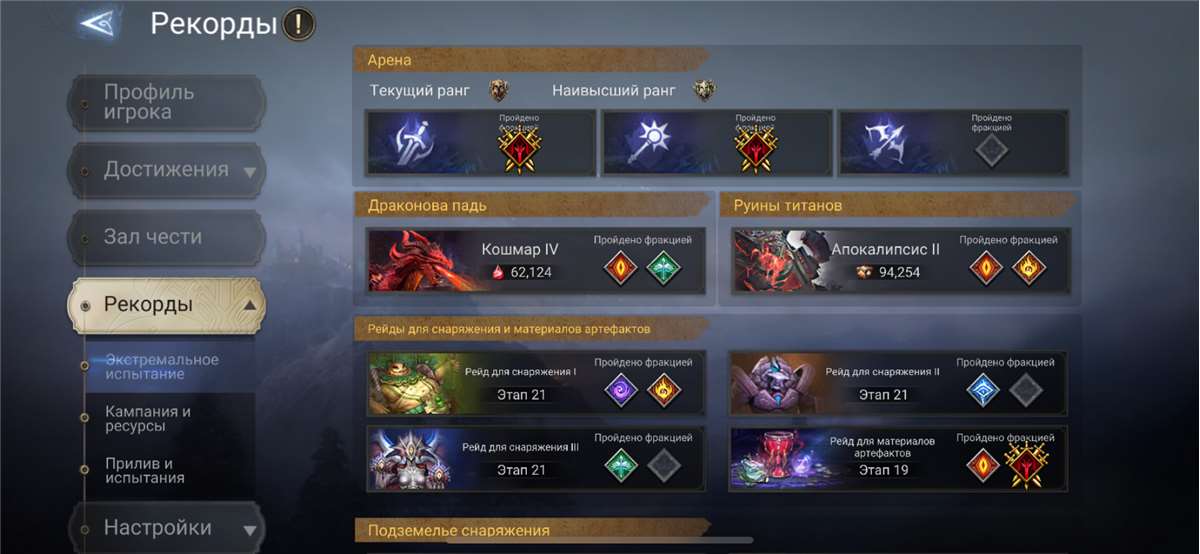Click the back arrow icon

point(99,24)
